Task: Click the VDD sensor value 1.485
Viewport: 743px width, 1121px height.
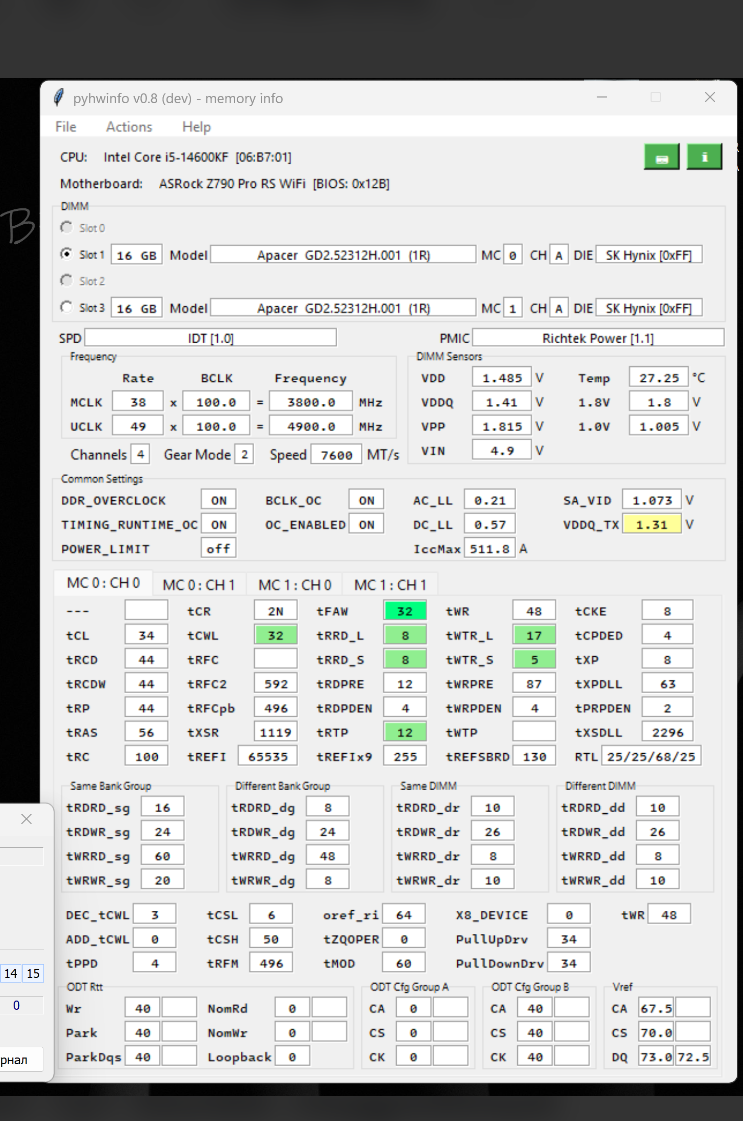Action: click(502, 378)
